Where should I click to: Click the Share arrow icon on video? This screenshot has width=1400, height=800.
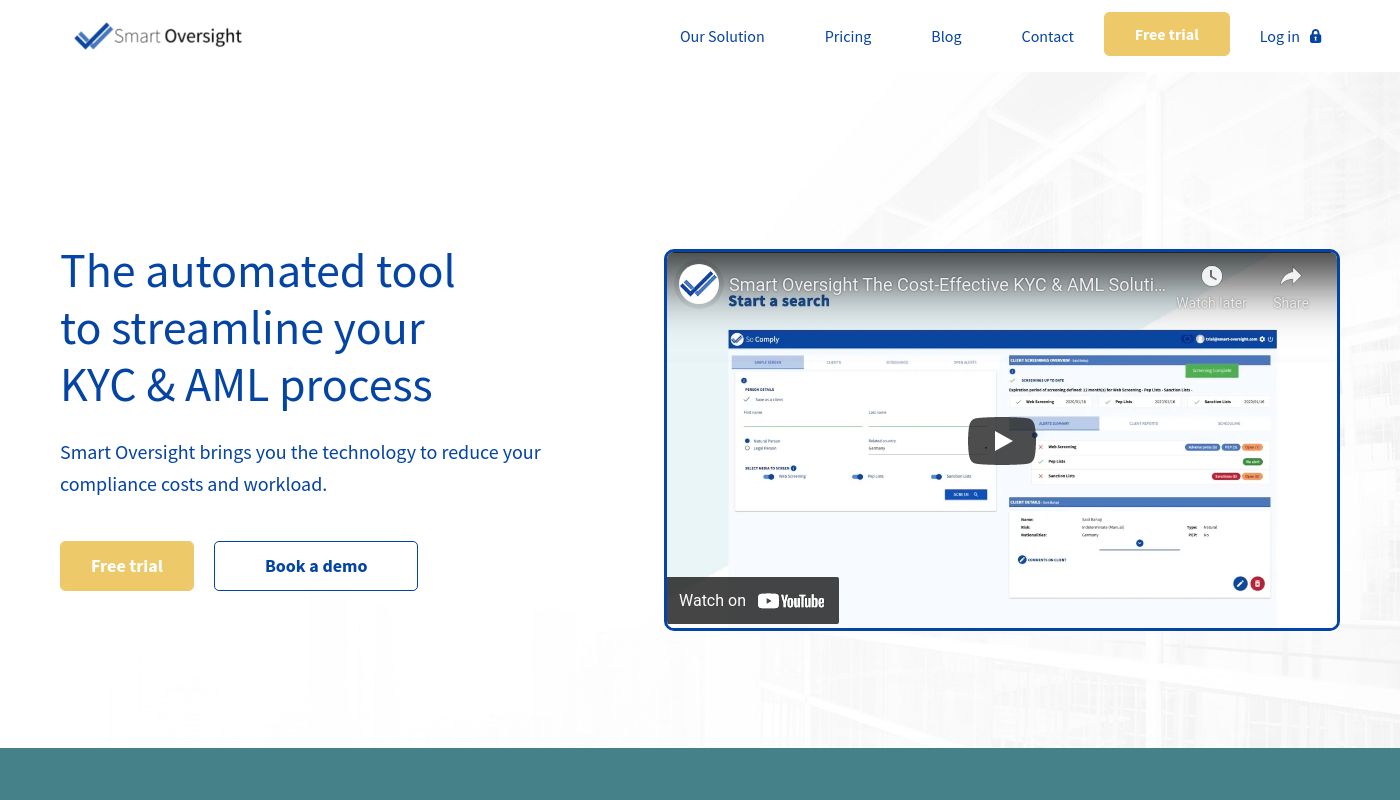pos(1291,276)
